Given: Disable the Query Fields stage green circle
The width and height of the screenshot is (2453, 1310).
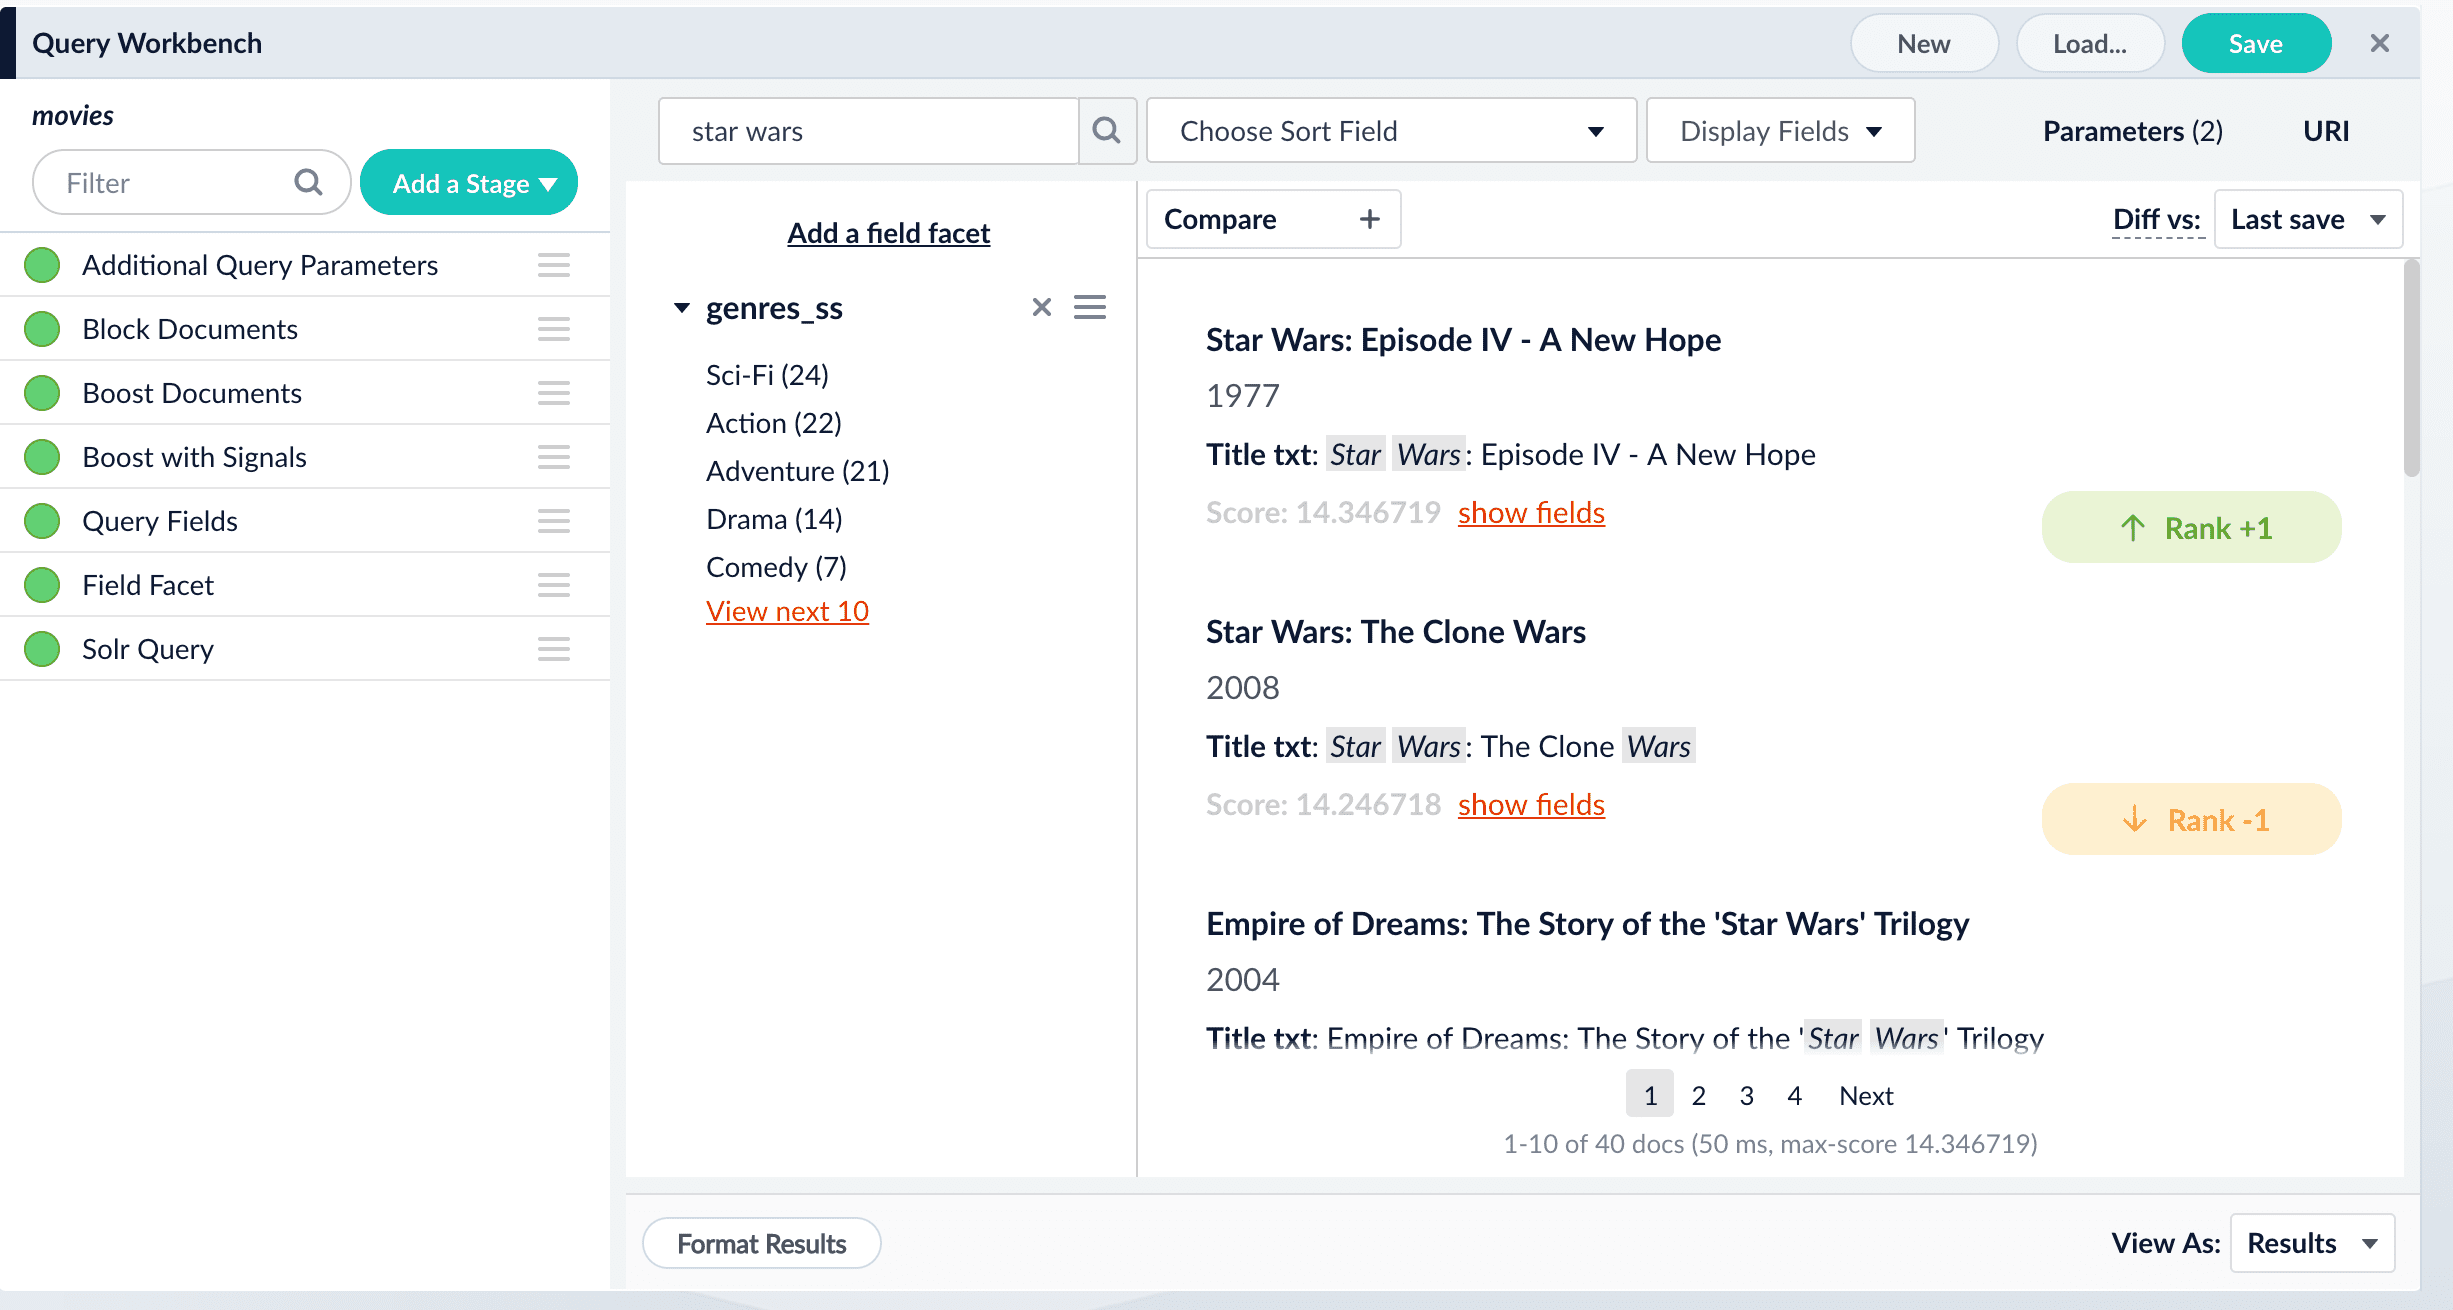Looking at the screenshot, I should [42, 521].
